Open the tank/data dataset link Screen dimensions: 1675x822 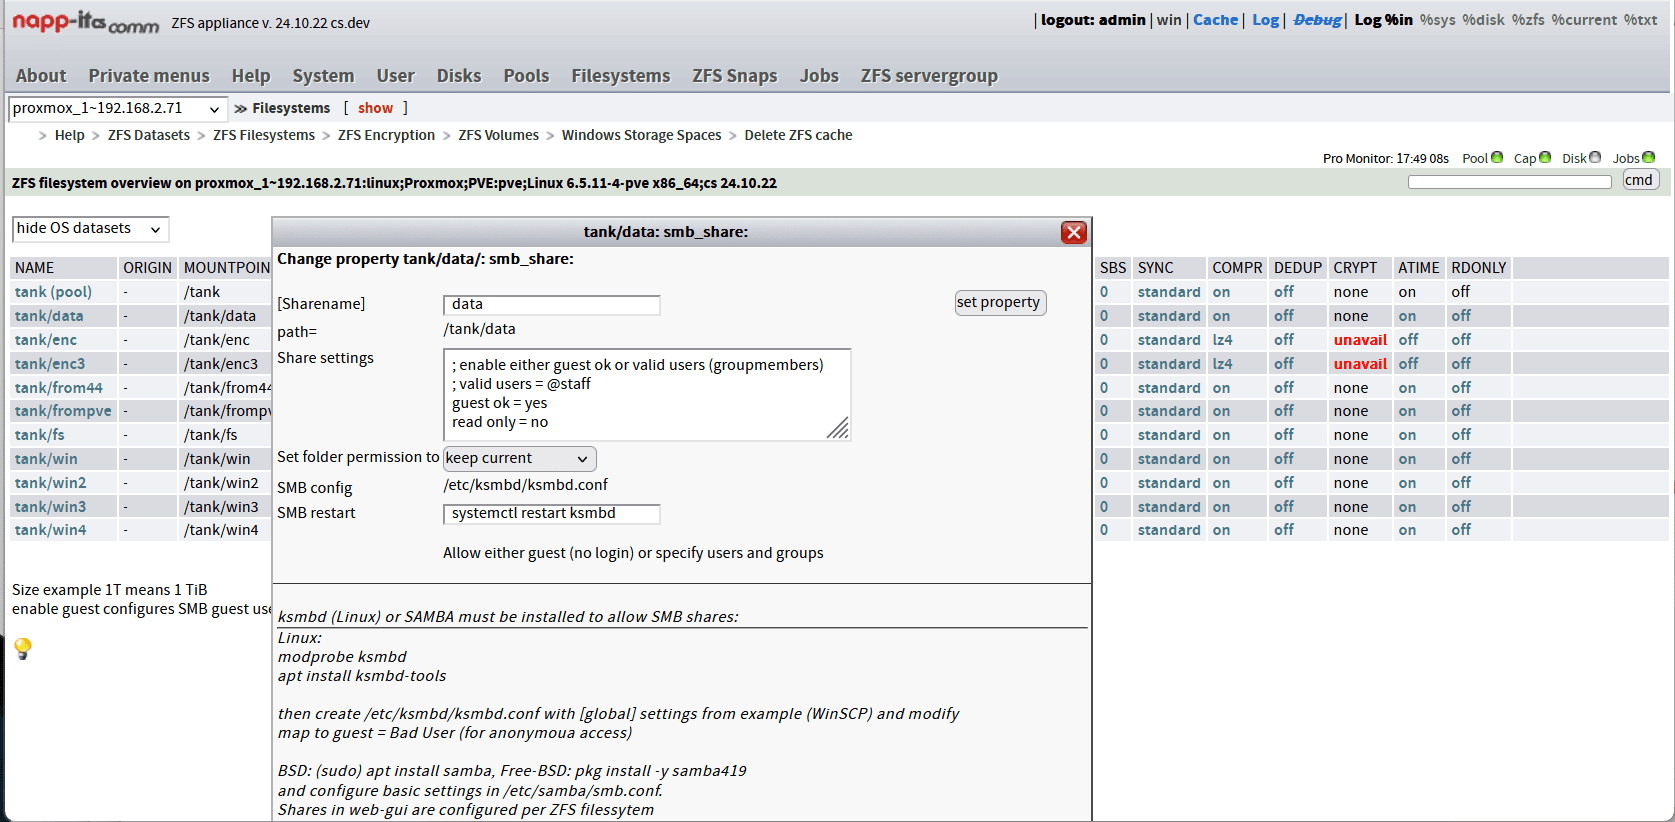[x=49, y=316]
